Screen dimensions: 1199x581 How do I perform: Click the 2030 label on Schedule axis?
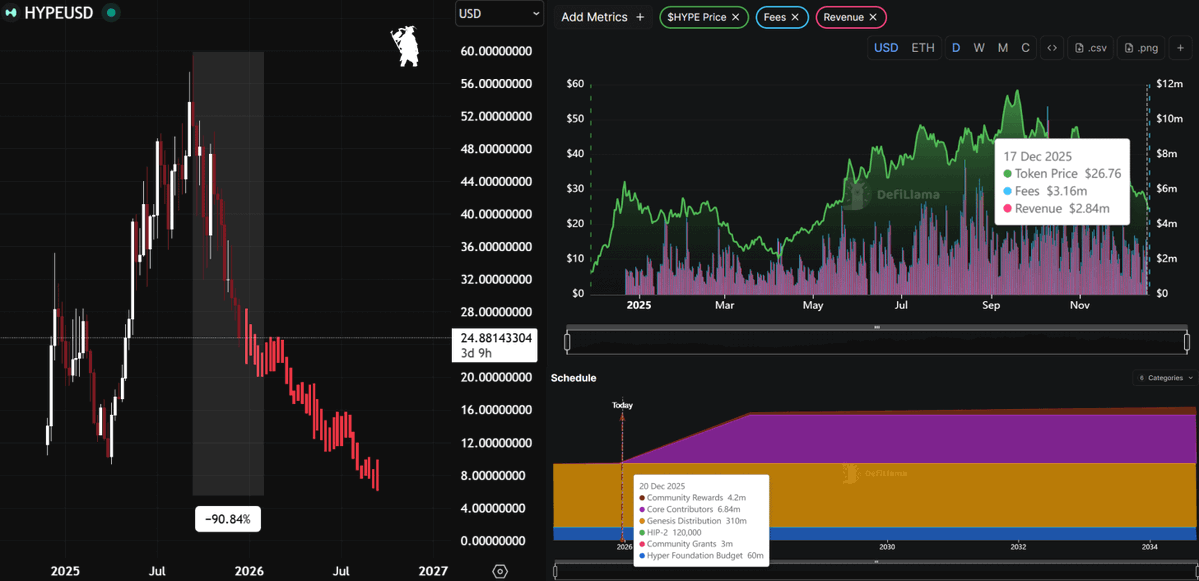[887, 547]
